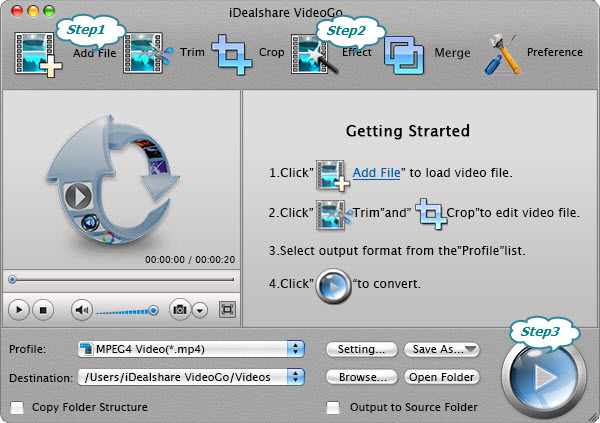Click the MPEG4 Video file type icon in Profile

pyautogui.click(x=86, y=349)
